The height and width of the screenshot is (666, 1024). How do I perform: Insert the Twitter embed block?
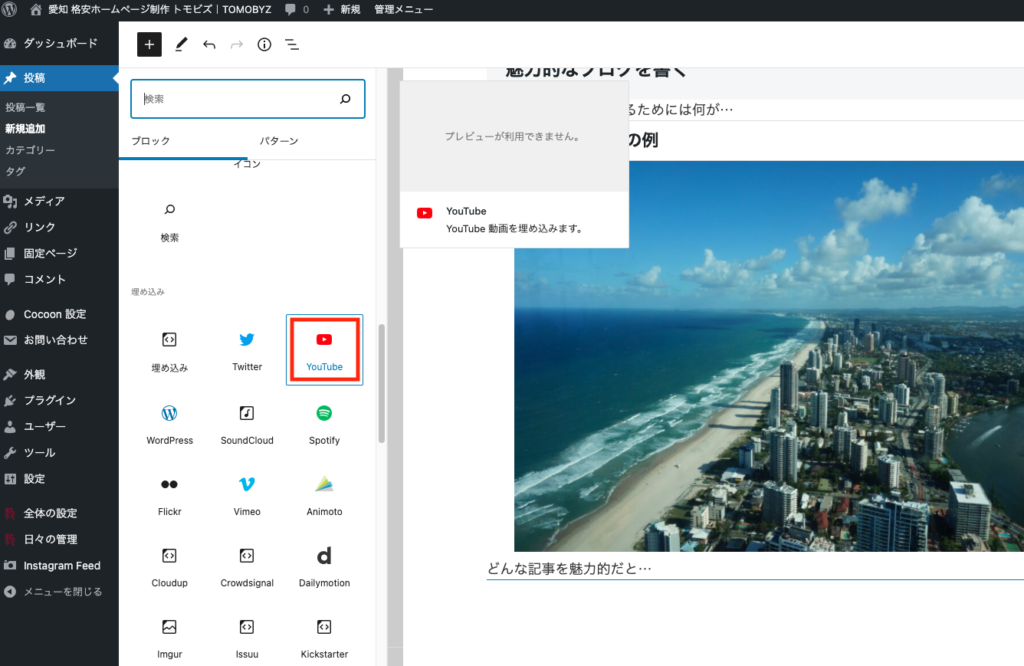(x=247, y=350)
